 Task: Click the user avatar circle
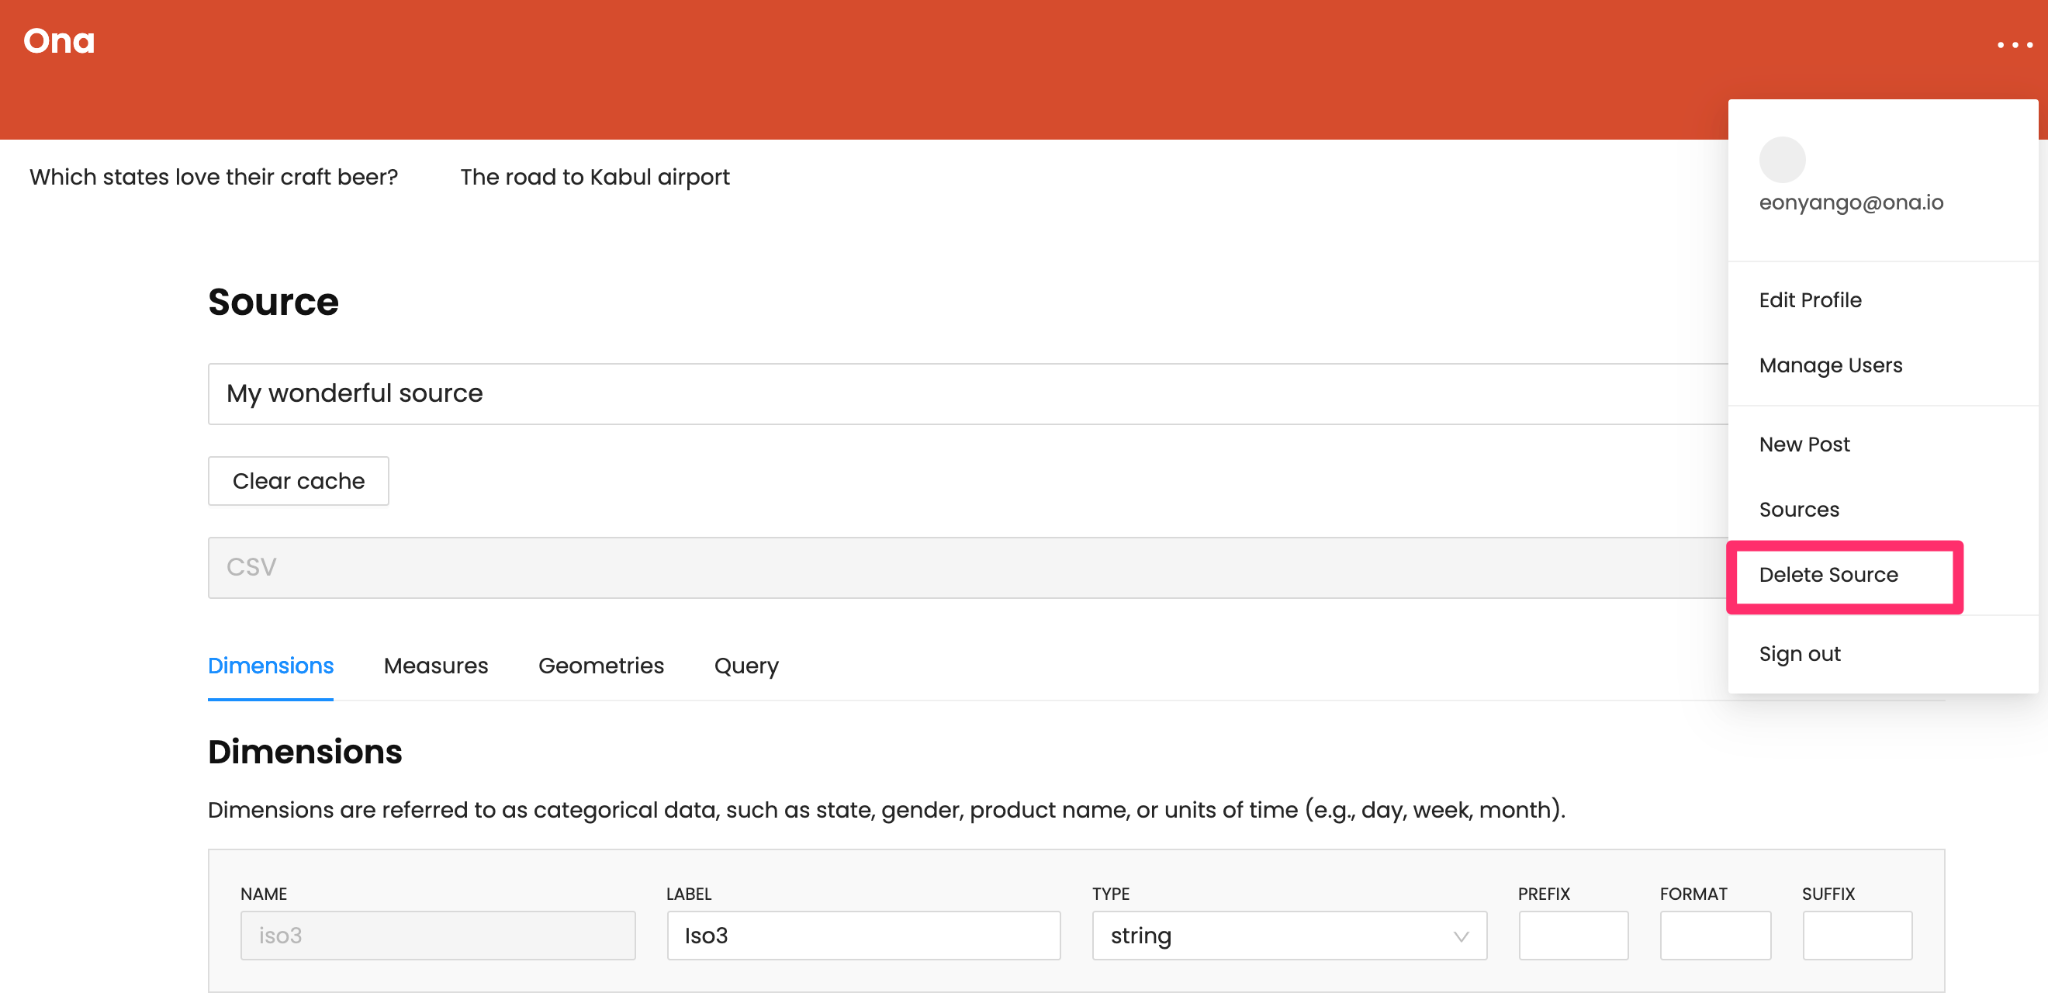tap(1781, 160)
